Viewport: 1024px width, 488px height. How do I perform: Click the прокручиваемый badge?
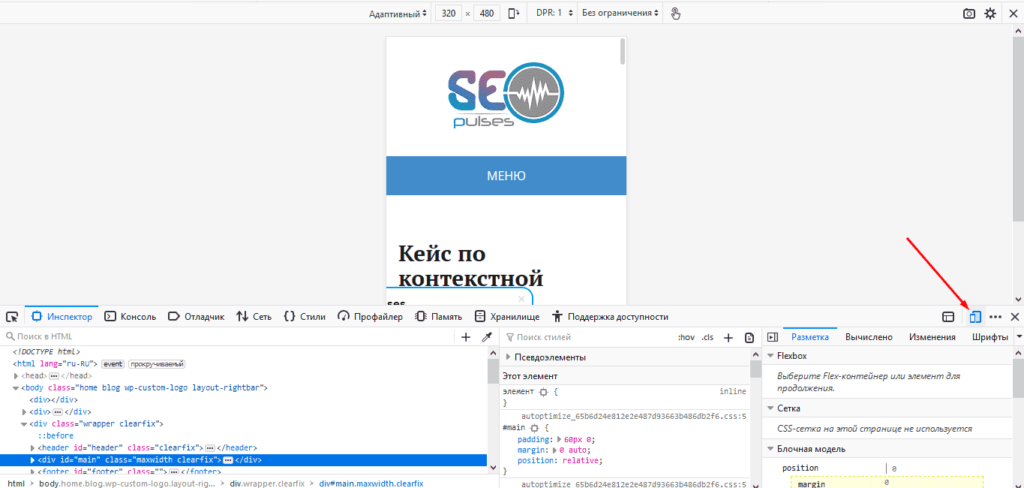157,364
